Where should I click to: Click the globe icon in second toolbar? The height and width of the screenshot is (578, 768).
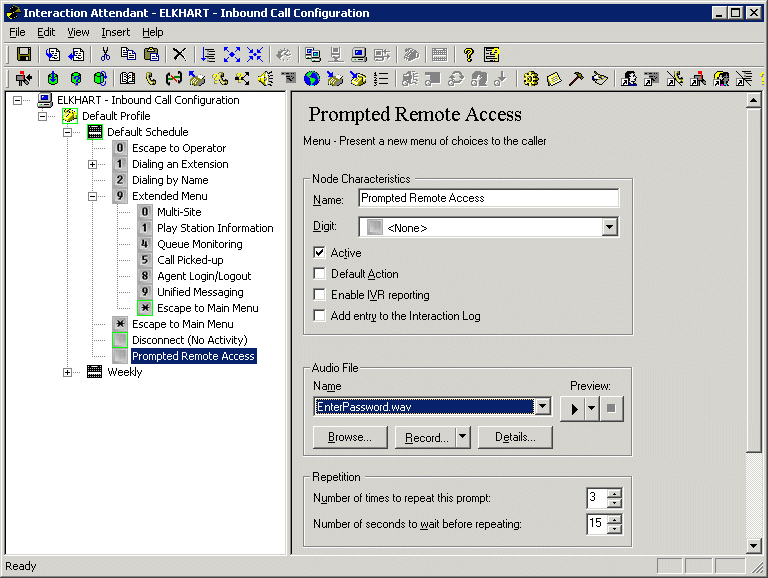(312, 78)
